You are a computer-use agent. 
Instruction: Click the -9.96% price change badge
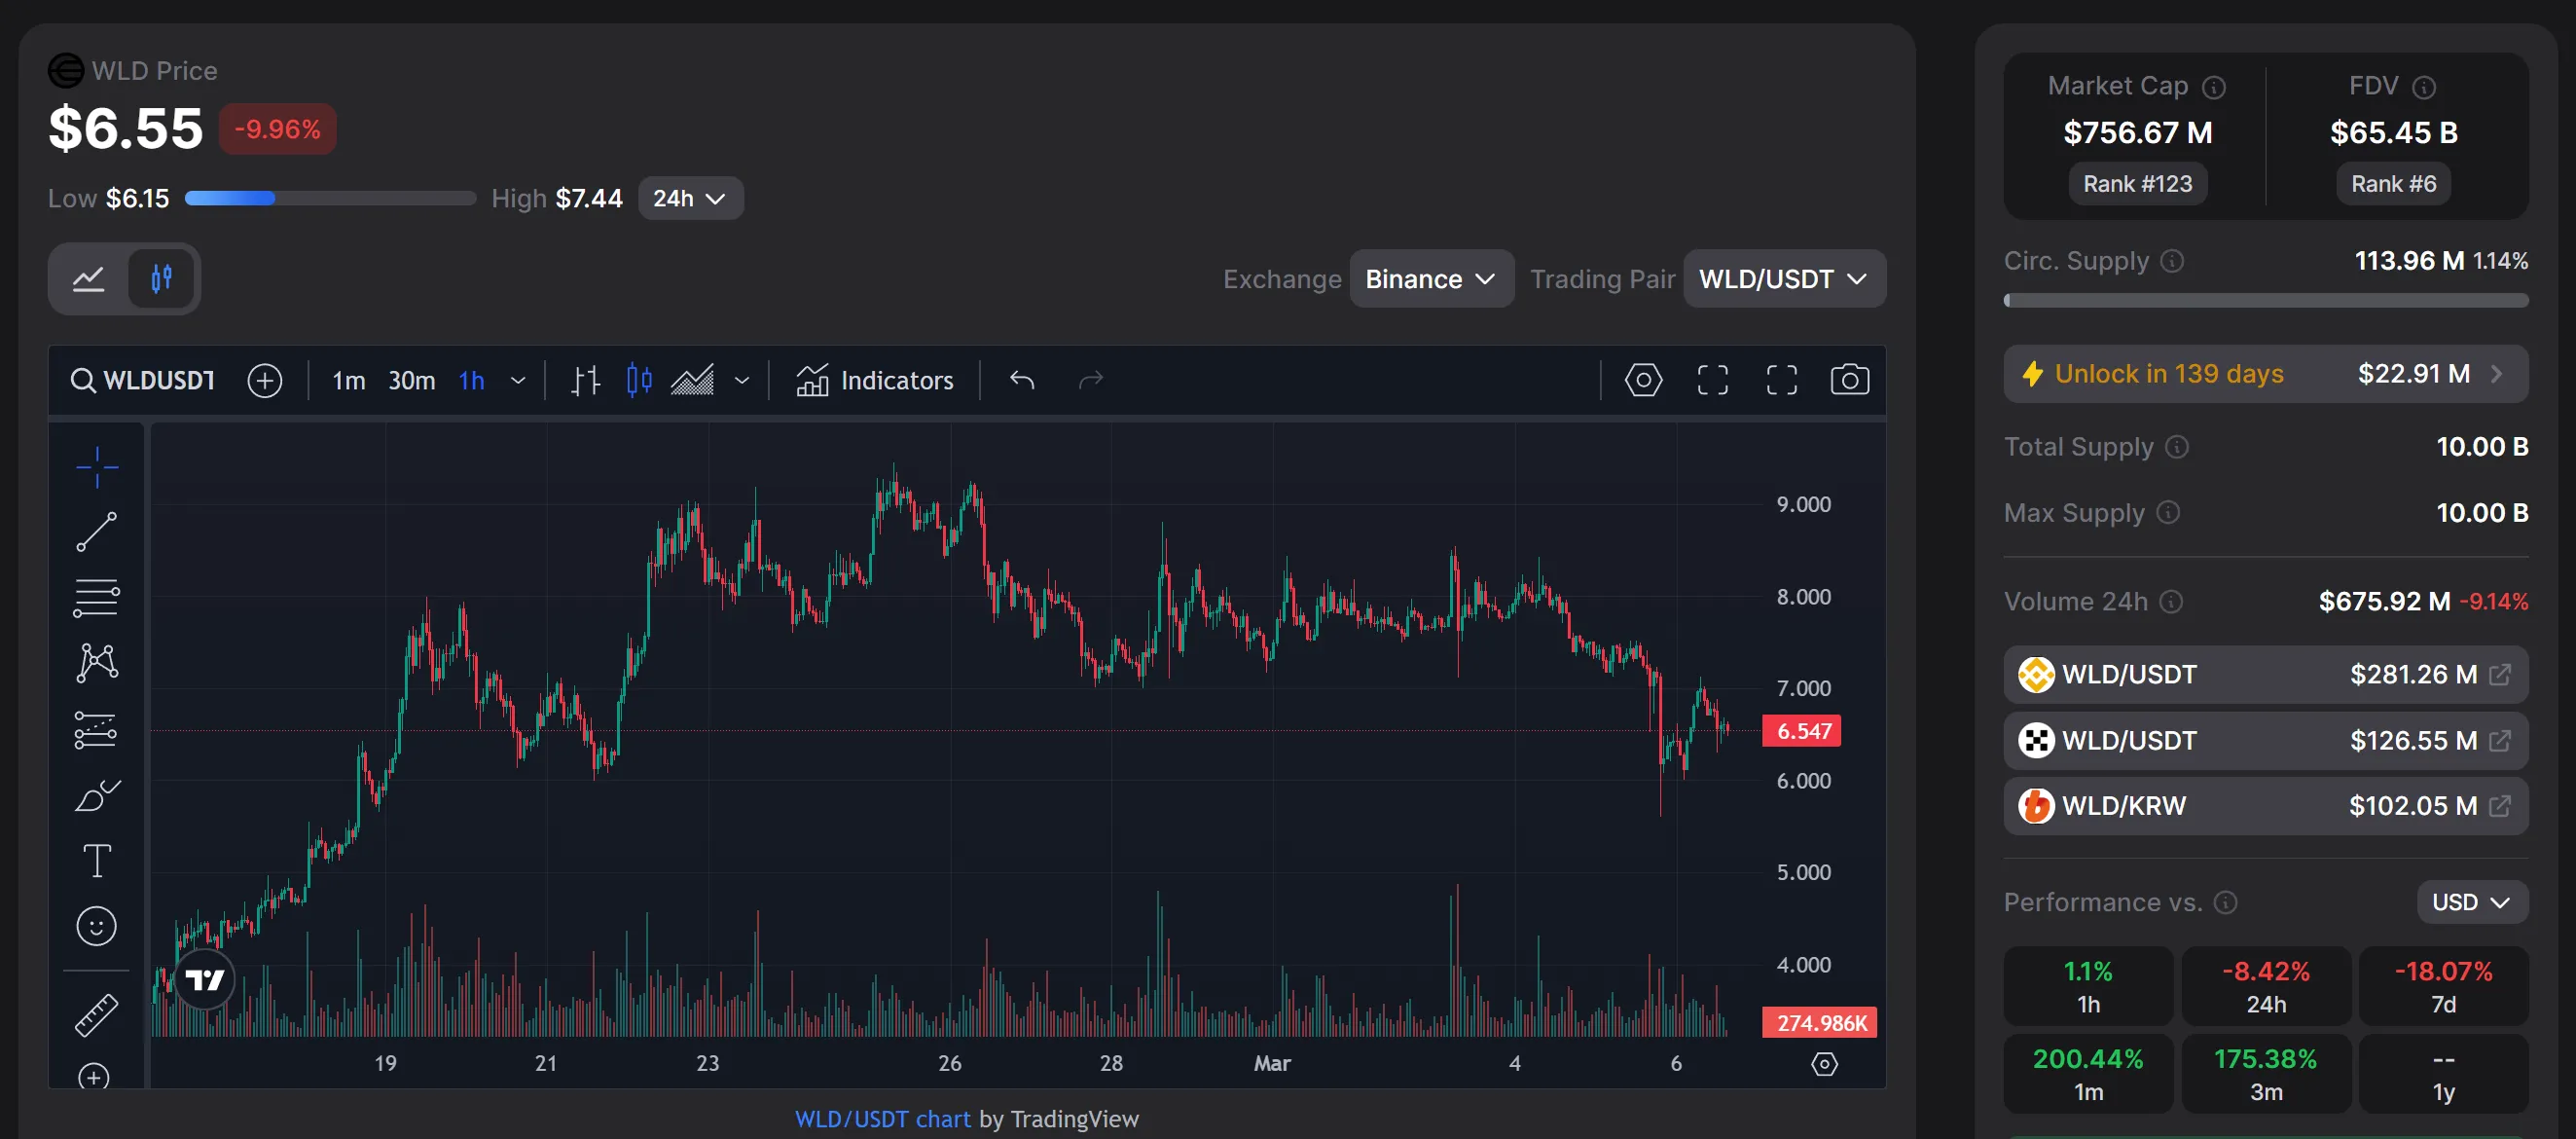tap(277, 129)
